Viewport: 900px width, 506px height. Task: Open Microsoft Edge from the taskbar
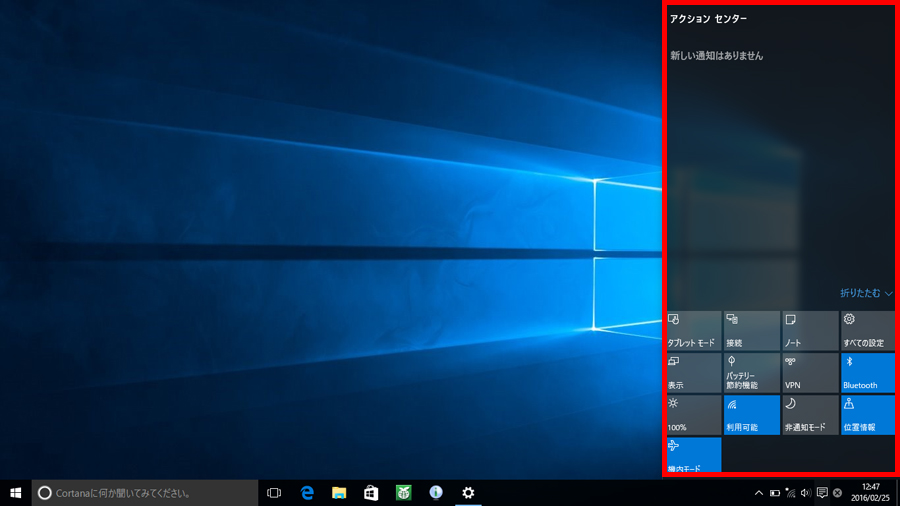tap(307, 493)
